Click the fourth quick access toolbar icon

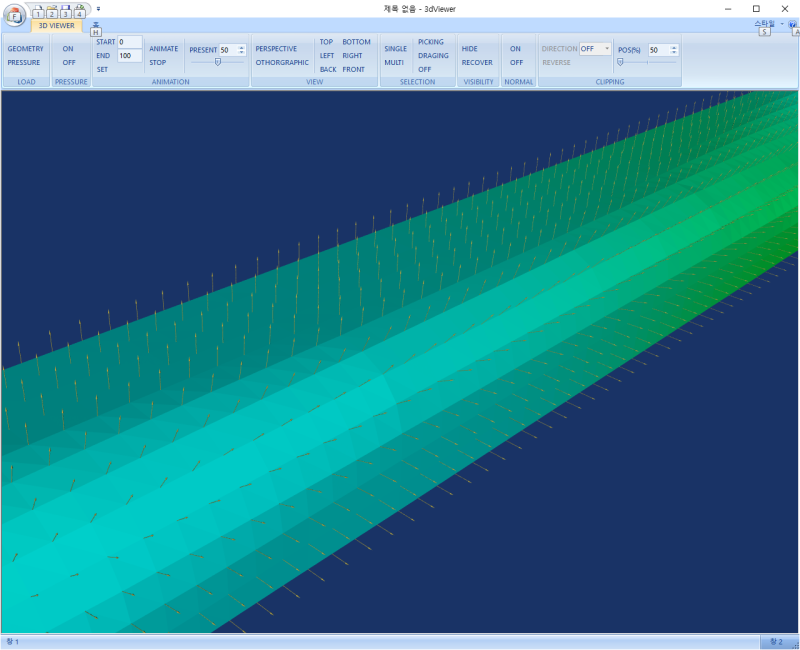click(79, 11)
